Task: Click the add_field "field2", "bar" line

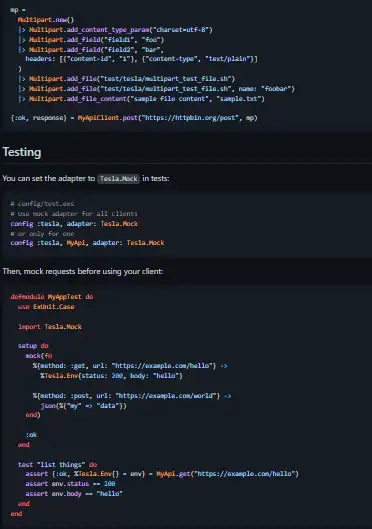Action: (x=91, y=50)
